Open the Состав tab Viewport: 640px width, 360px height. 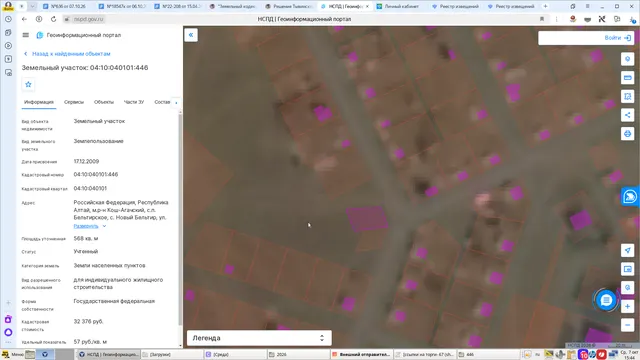(162, 102)
